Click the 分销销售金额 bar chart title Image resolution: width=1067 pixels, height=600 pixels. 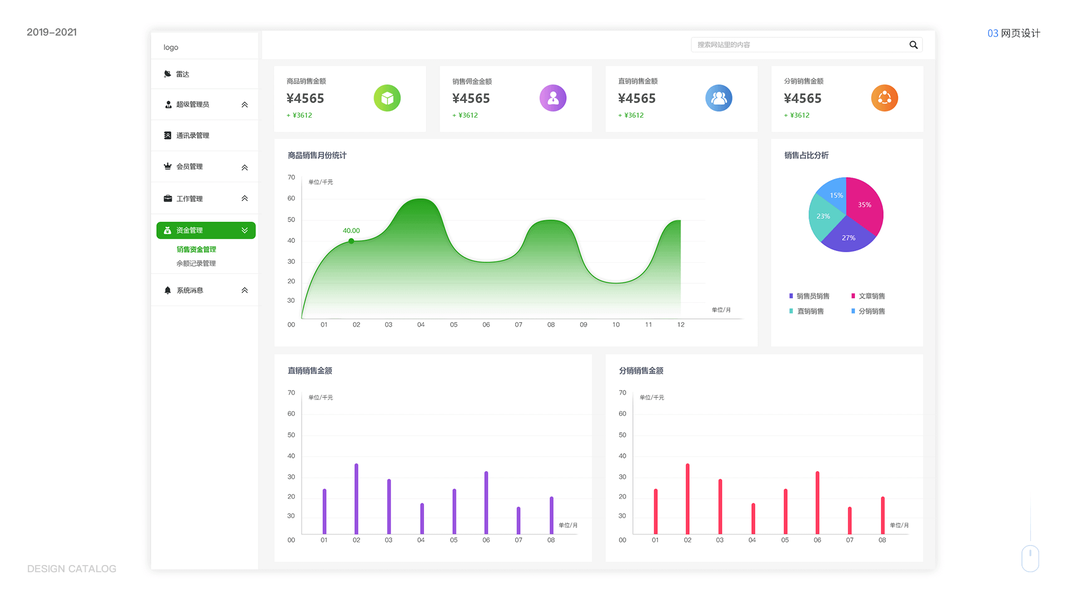click(641, 371)
